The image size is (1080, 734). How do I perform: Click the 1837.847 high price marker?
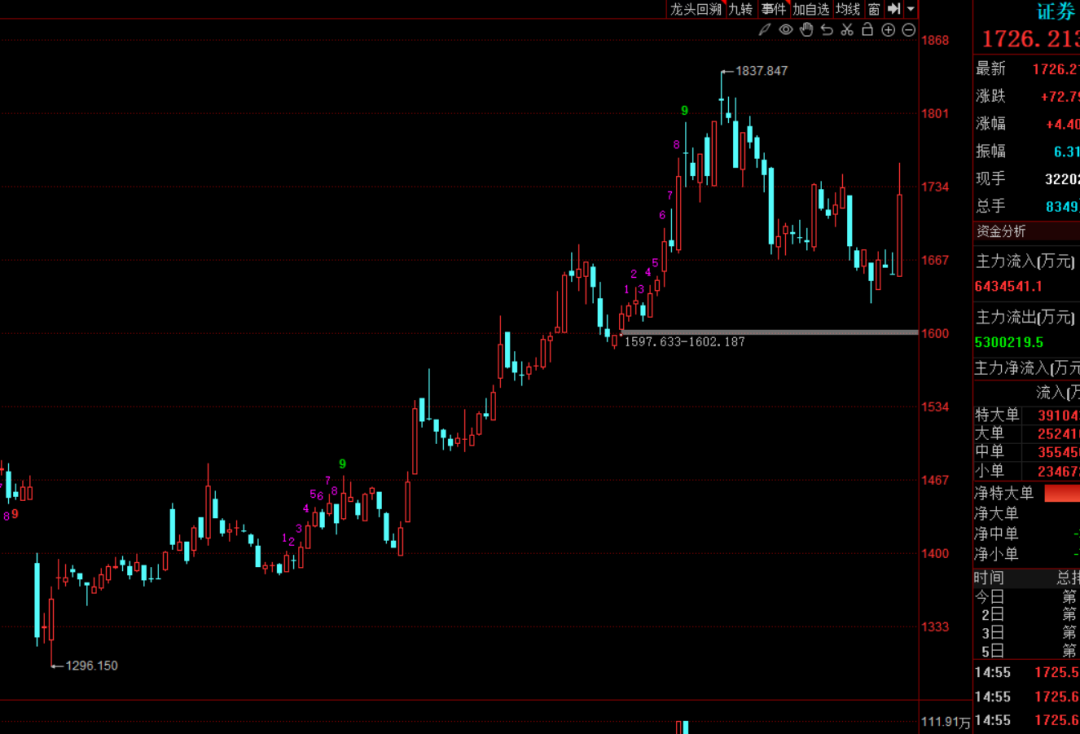[761, 71]
